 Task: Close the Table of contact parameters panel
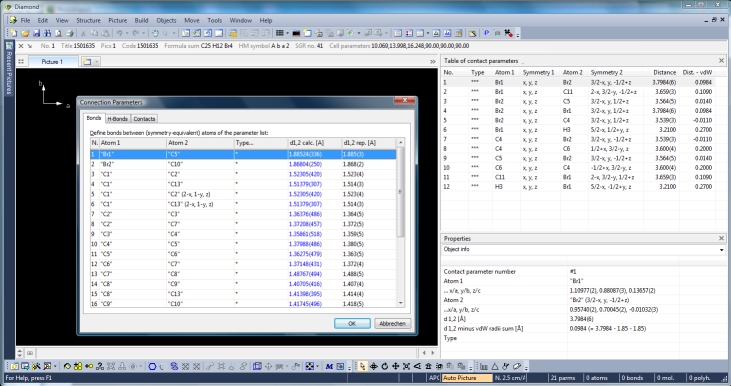pos(721,61)
